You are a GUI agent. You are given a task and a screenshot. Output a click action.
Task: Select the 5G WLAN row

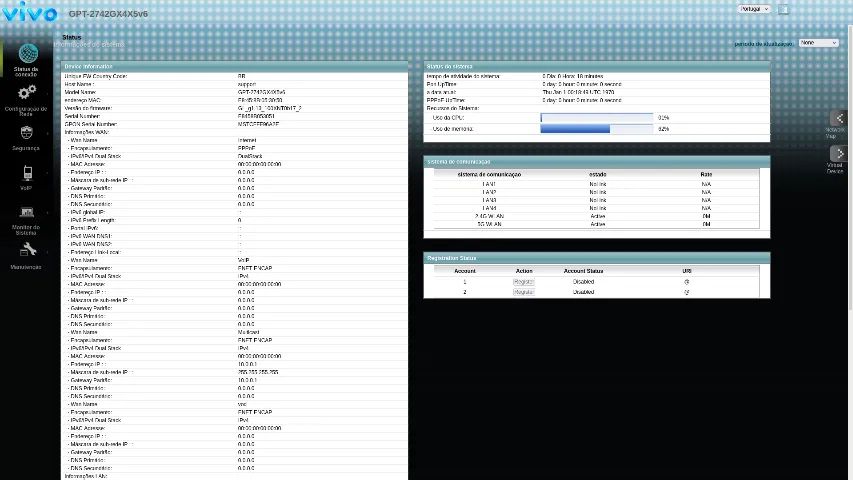[596, 224]
